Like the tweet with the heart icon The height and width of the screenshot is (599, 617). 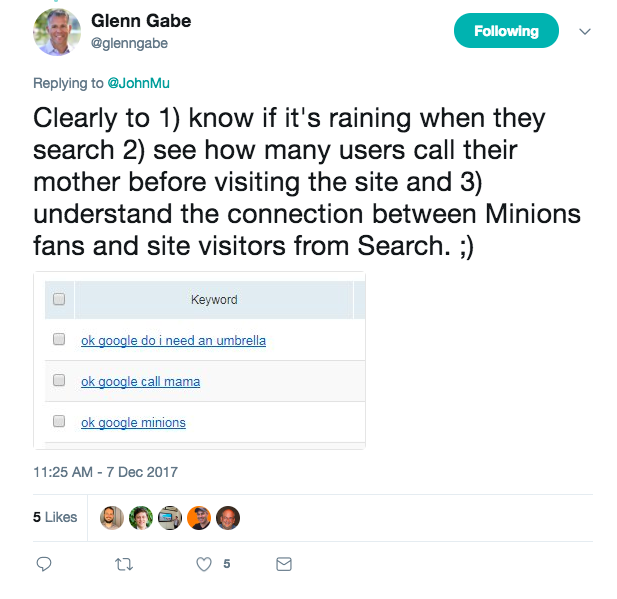pyautogui.click(x=204, y=565)
